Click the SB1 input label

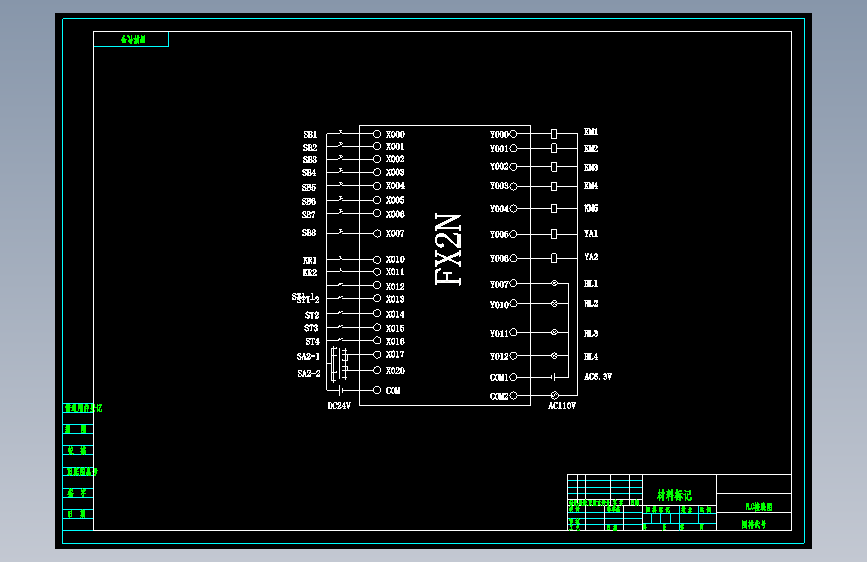point(310,134)
